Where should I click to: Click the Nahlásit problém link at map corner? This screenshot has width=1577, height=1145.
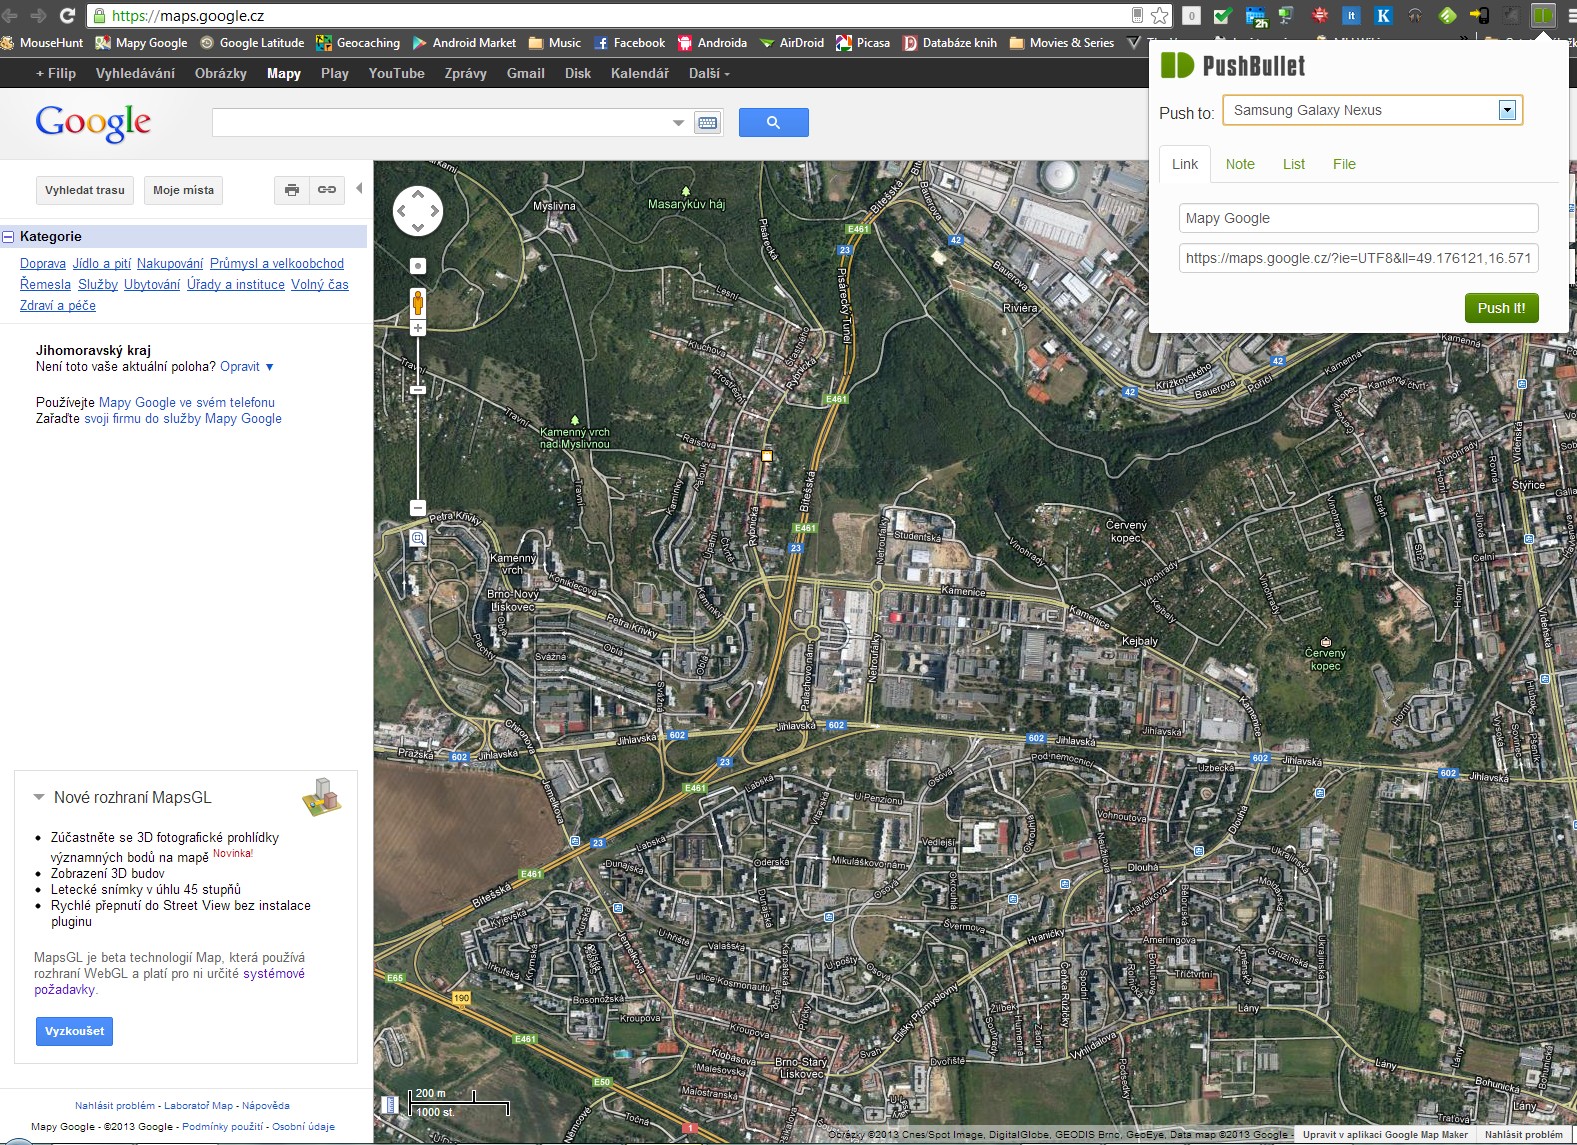point(1523,1134)
